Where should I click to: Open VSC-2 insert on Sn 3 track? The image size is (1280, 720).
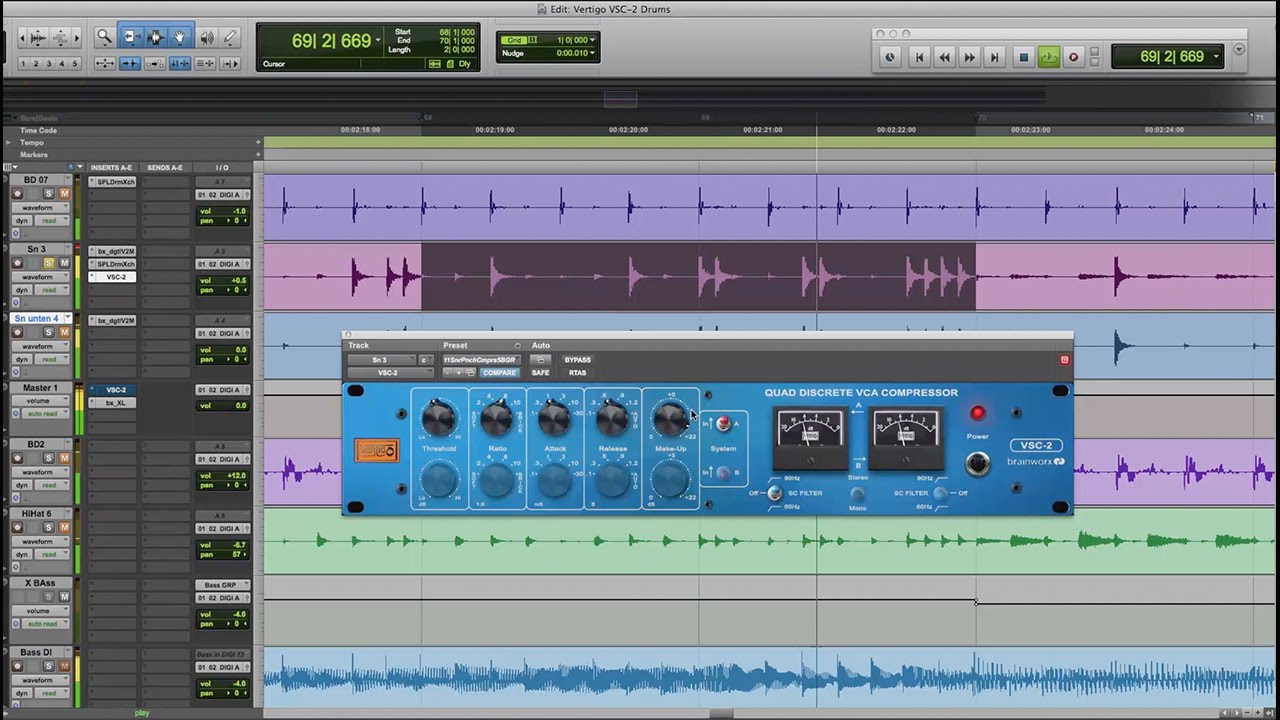112,277
